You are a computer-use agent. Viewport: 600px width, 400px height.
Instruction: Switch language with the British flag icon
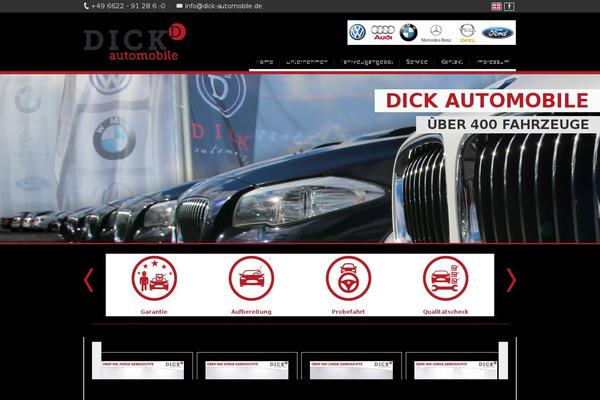[496, 6]
